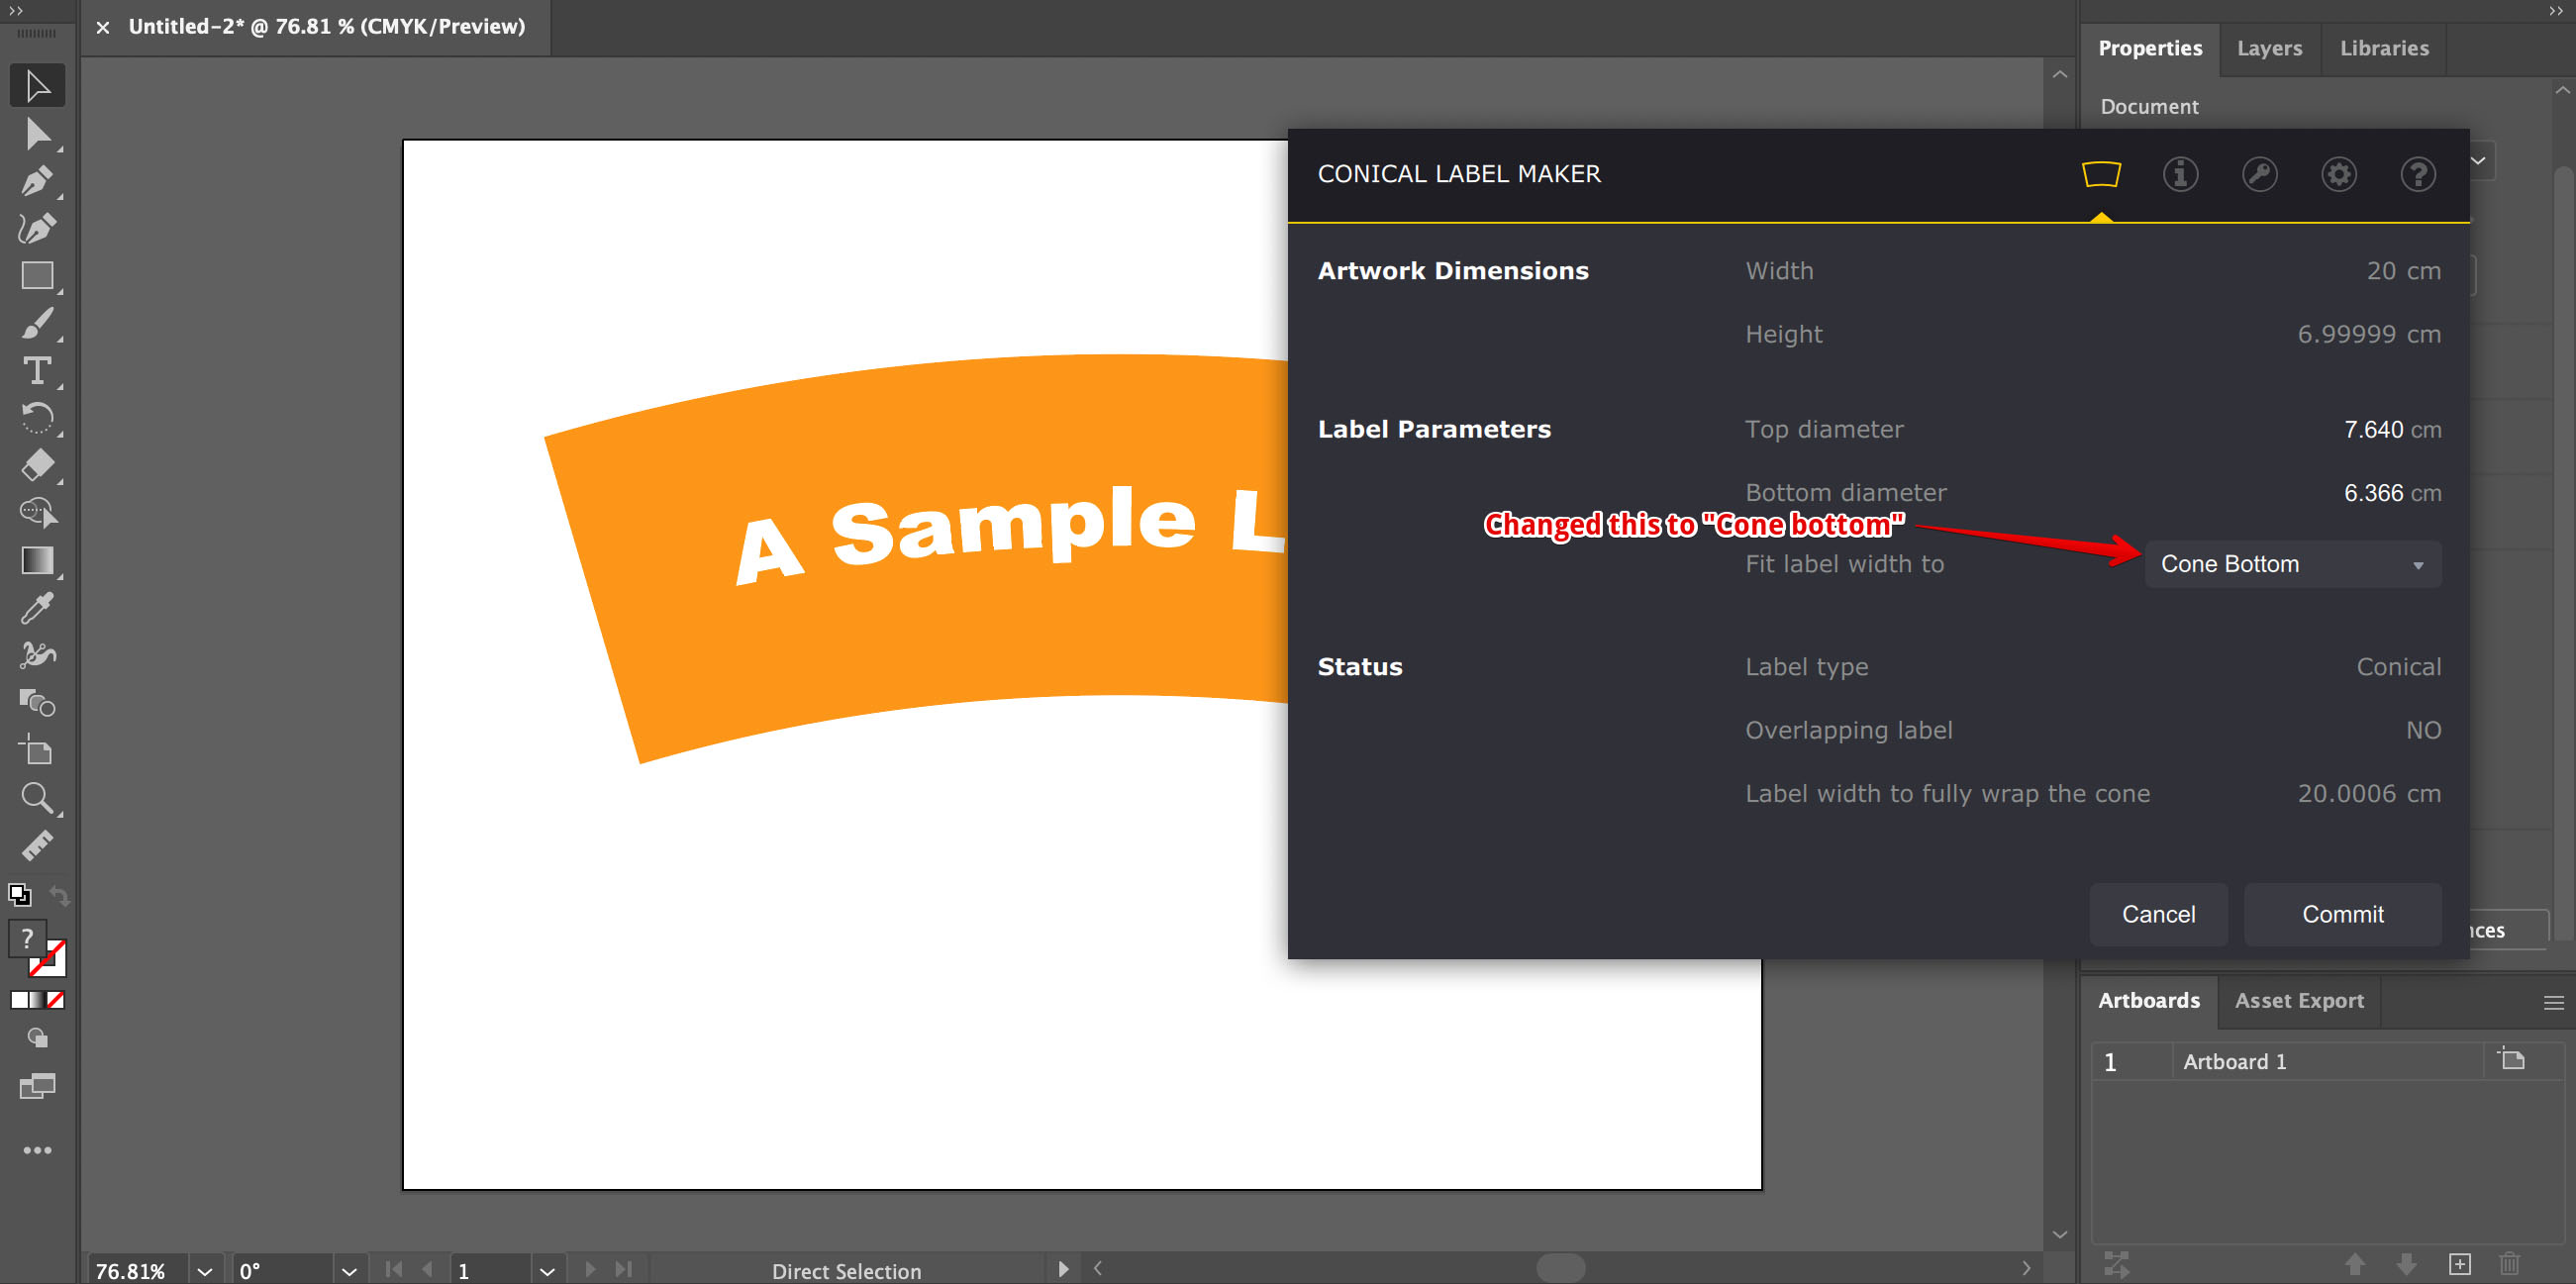
Task: Open the 'Fit label width to' dropdown
Action: click(x=2292, y=564)
